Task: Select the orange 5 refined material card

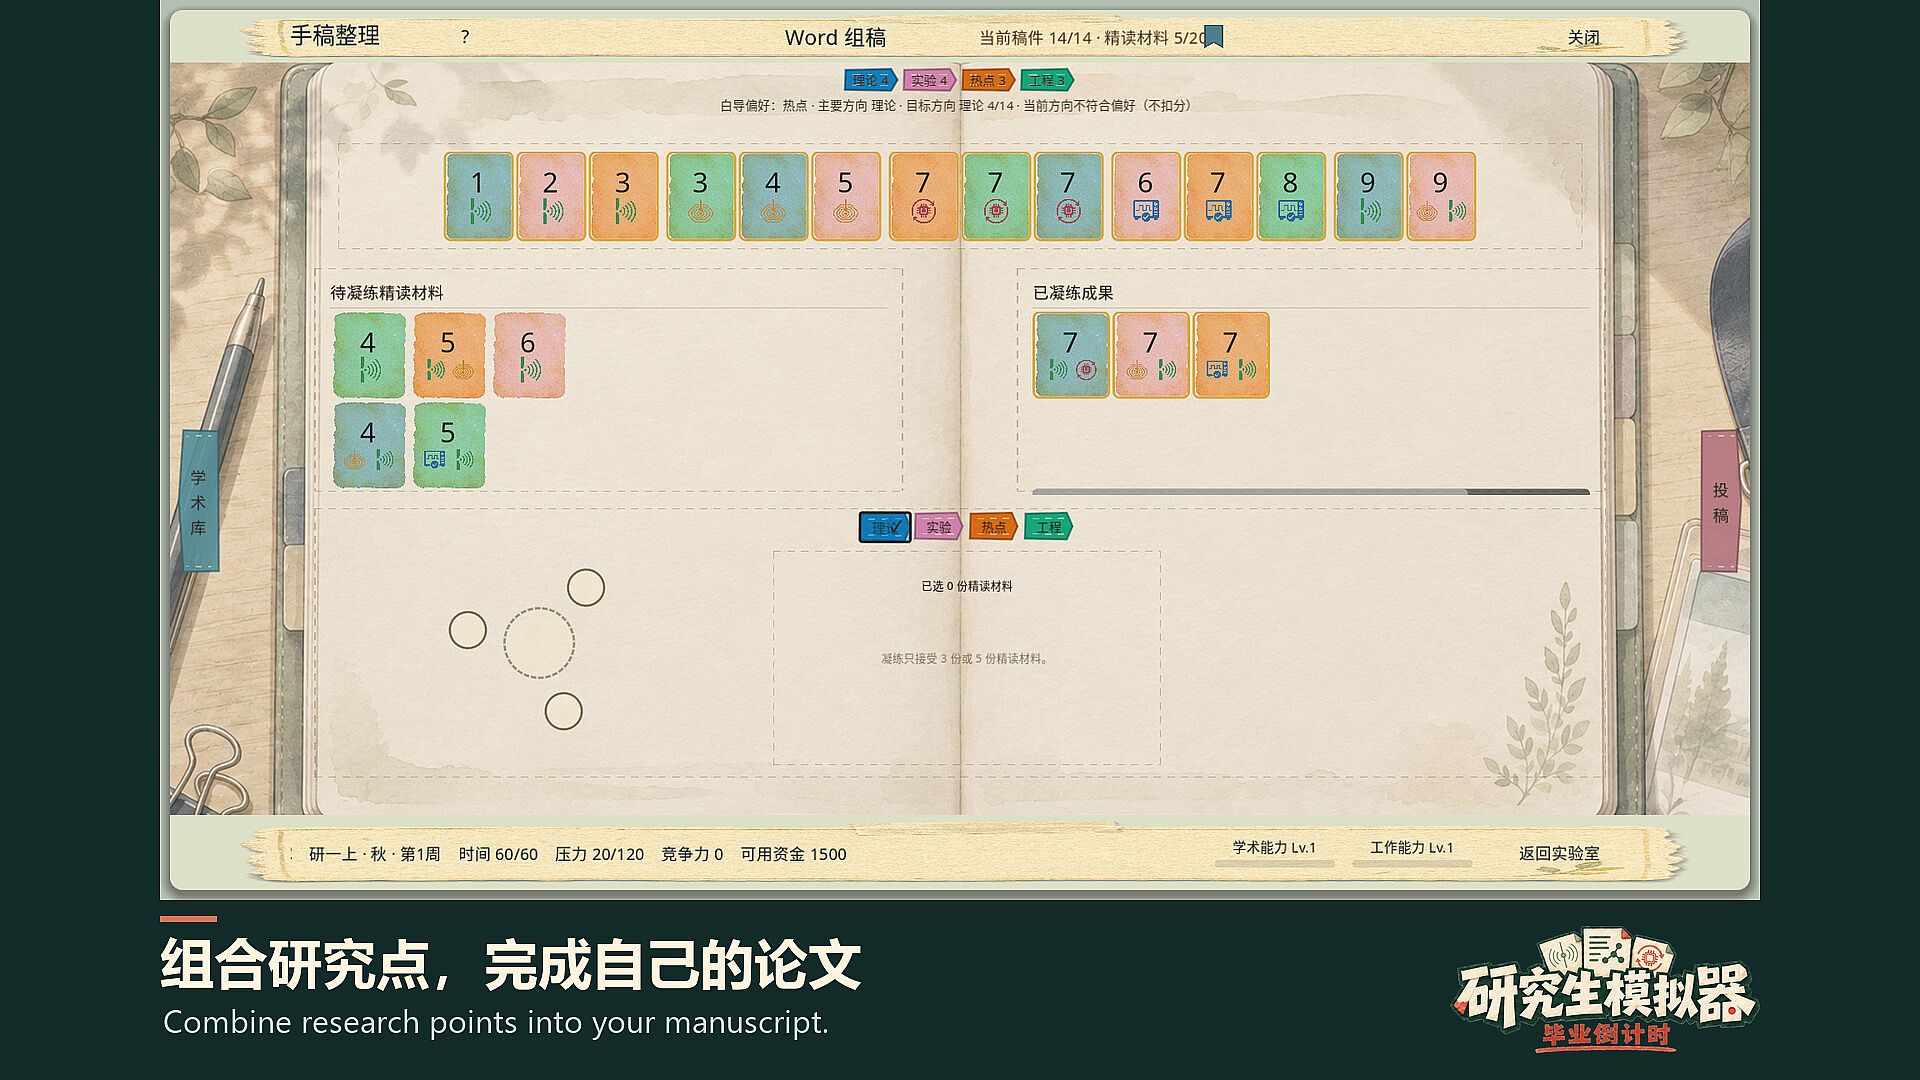Action: 449,355
